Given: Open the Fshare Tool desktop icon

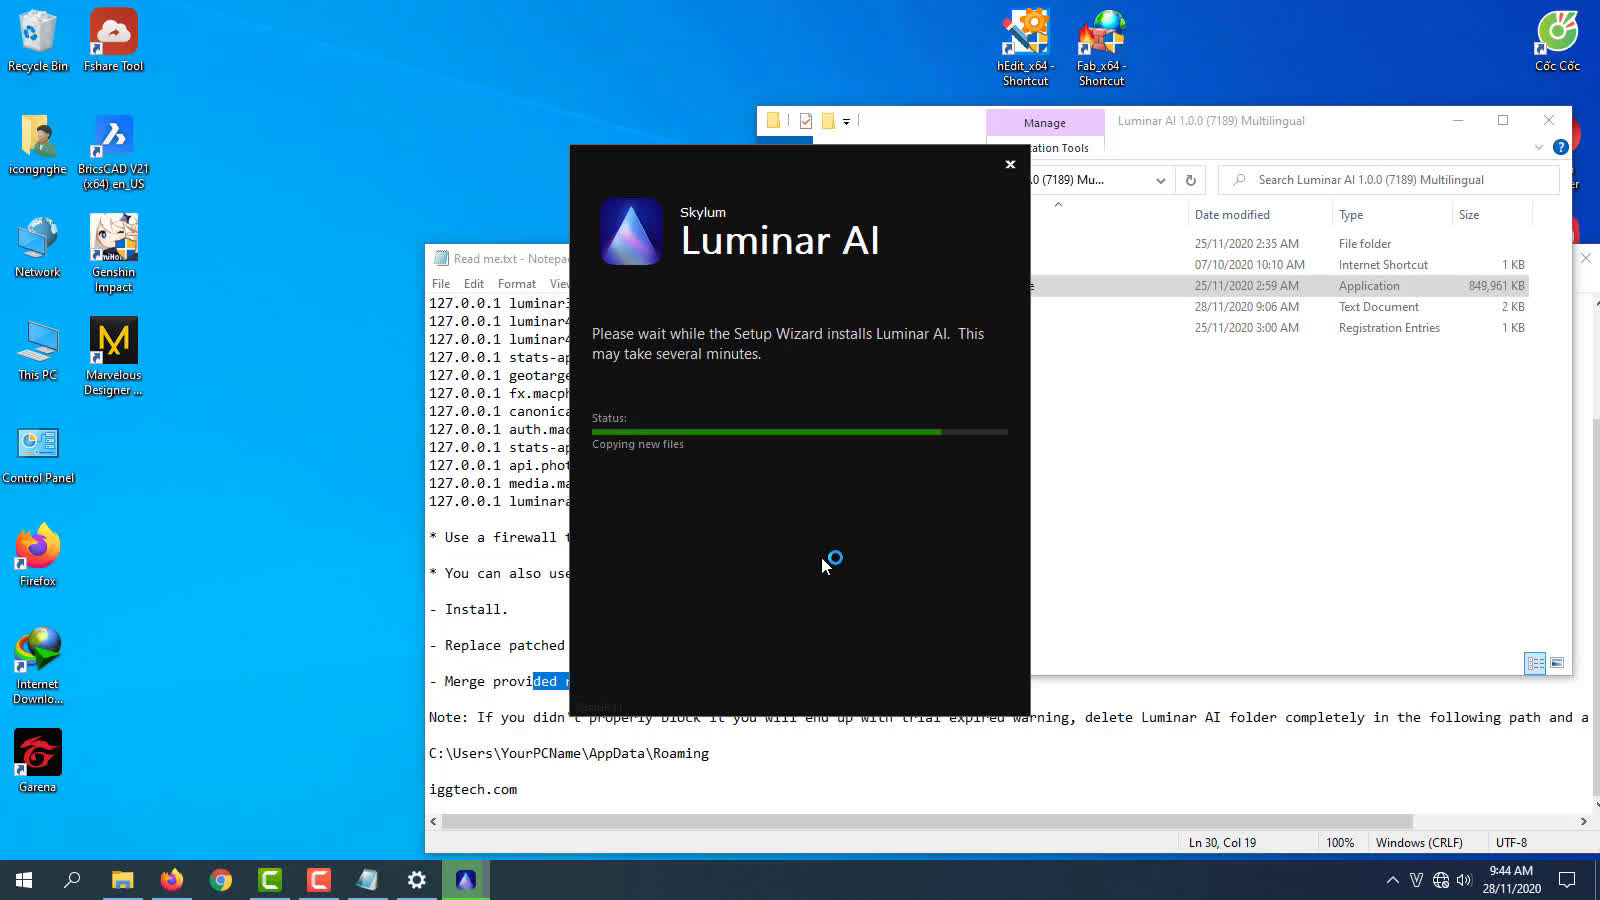Looking at the screenshot, I should pos(113,41).
